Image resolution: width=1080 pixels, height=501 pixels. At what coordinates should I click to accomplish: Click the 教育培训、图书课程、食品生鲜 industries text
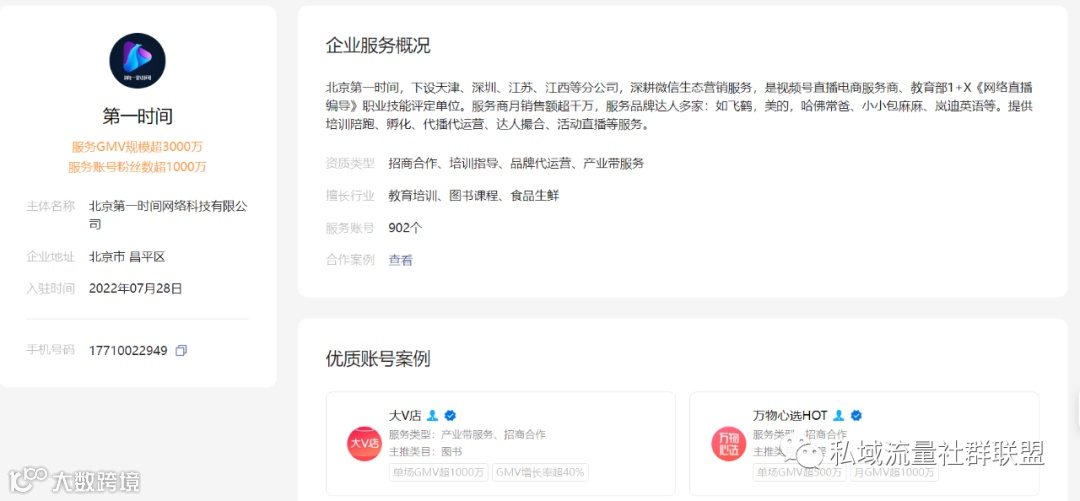[473, 196]
